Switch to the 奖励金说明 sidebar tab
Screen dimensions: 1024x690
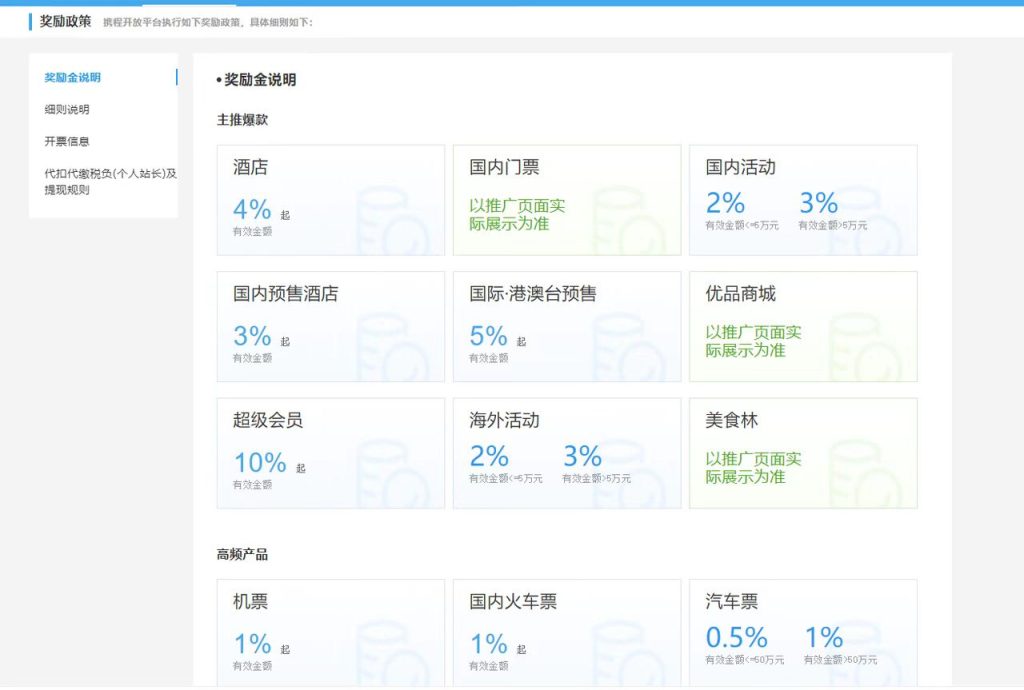click(x=72, y=77)
